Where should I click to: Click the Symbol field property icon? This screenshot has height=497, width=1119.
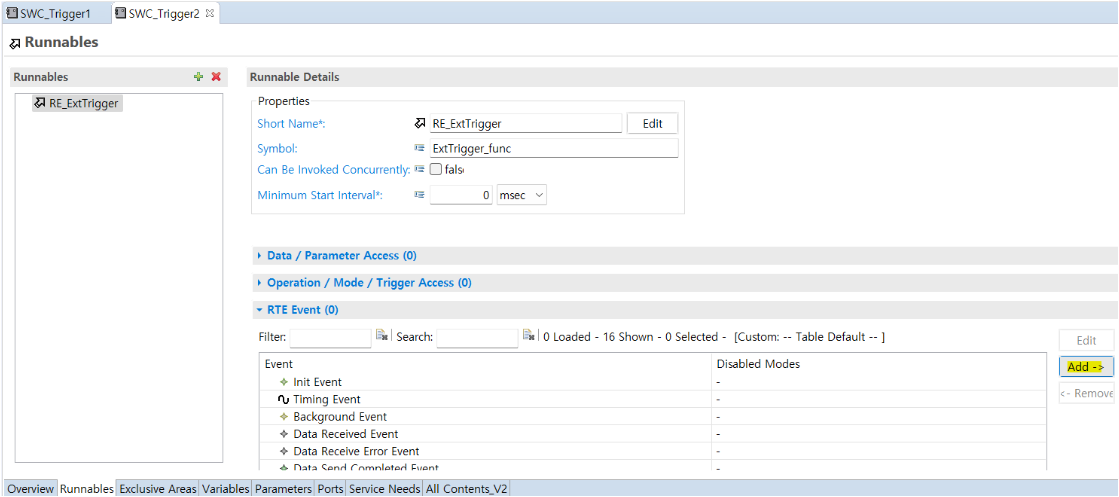(x=420, y=148)
